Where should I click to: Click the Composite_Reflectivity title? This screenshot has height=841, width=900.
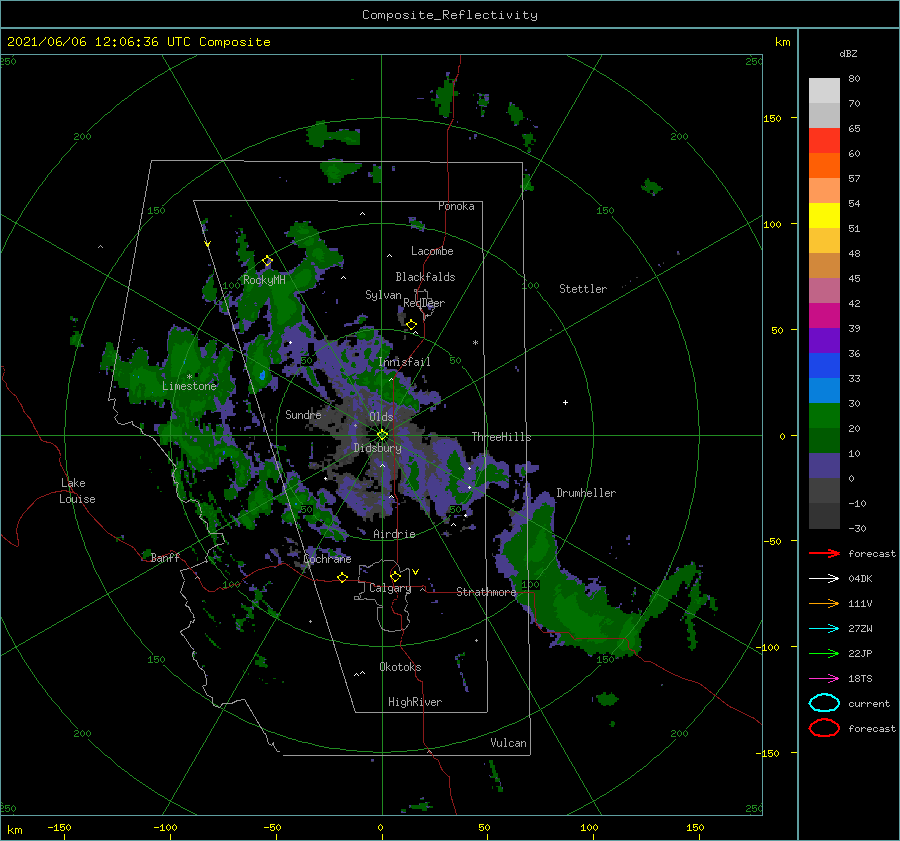pos(450,15)
